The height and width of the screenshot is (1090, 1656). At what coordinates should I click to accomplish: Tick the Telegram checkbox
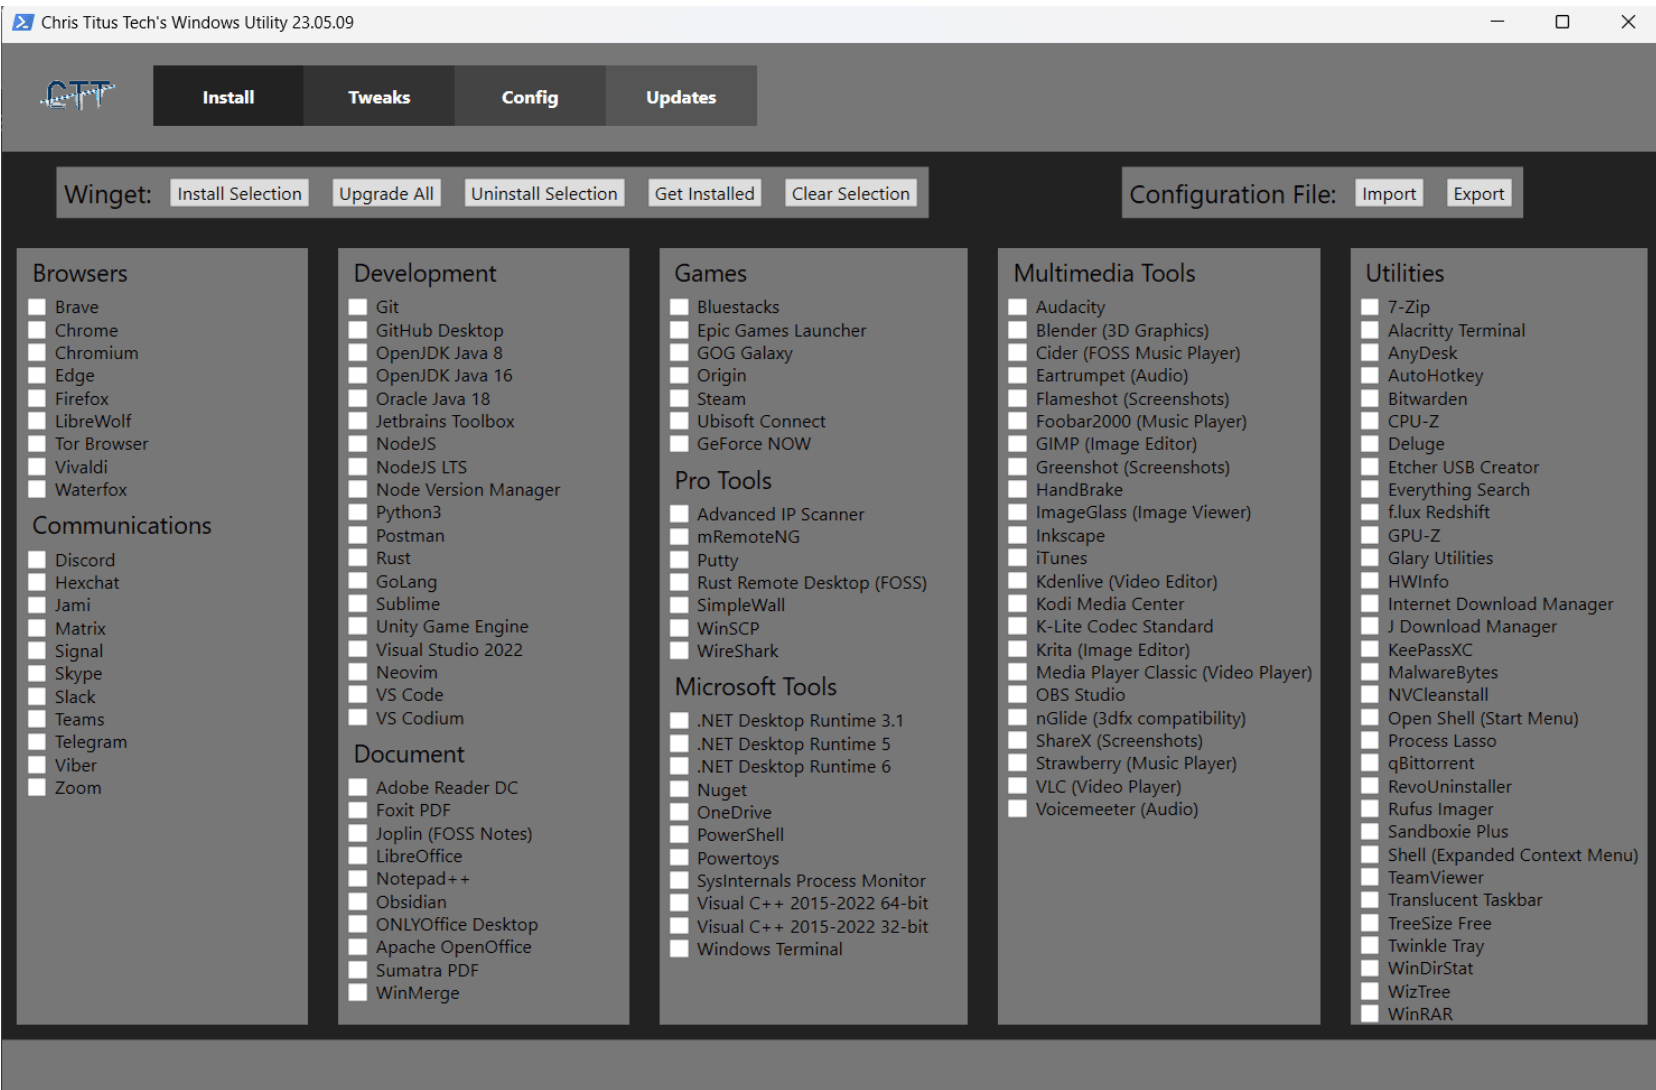37,742
